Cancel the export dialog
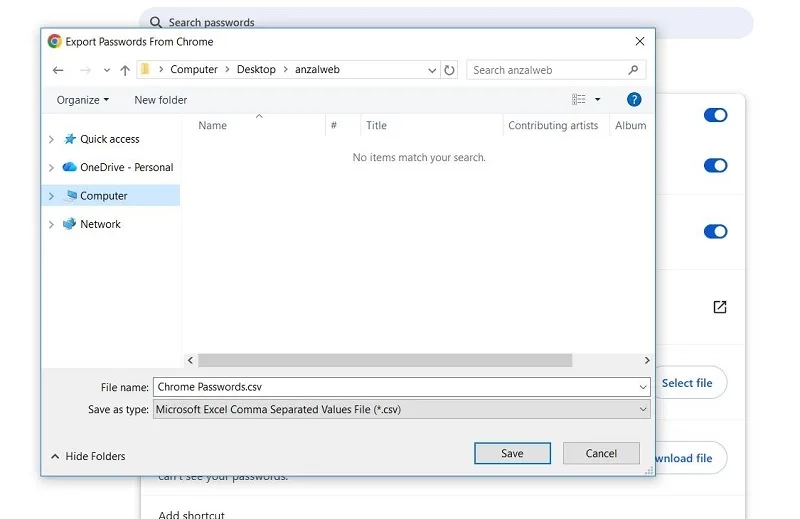800x519 pixels. point(601,453)
